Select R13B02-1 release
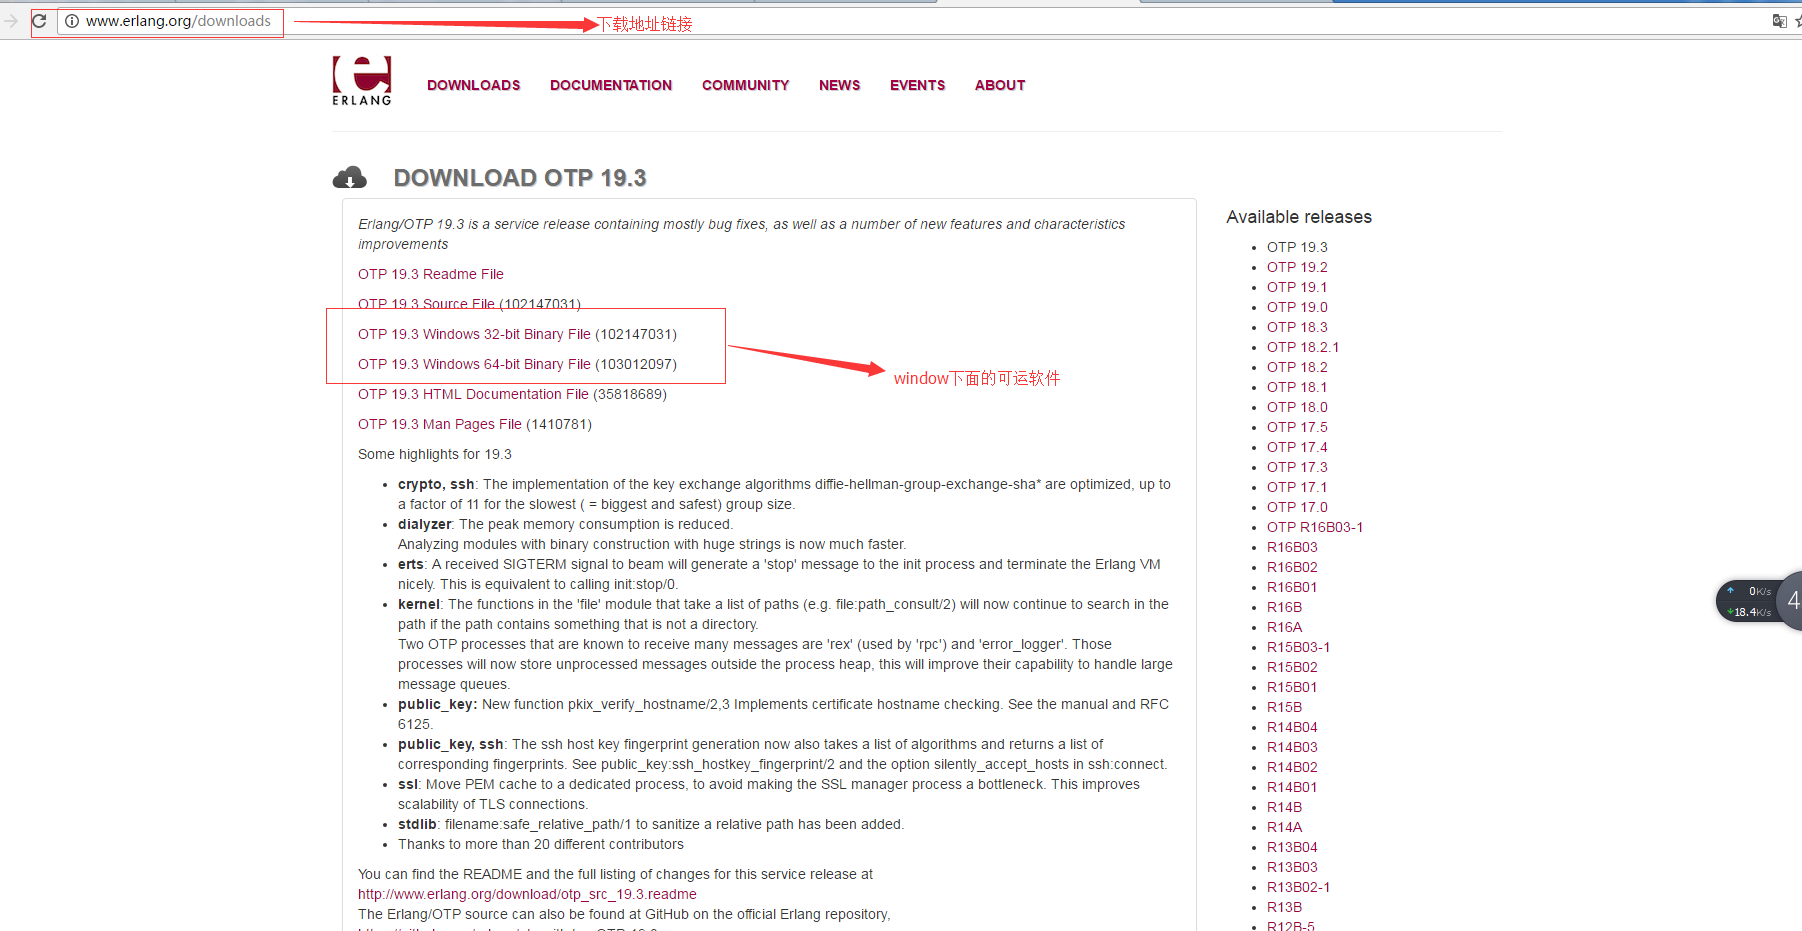 coord(1298,887)
